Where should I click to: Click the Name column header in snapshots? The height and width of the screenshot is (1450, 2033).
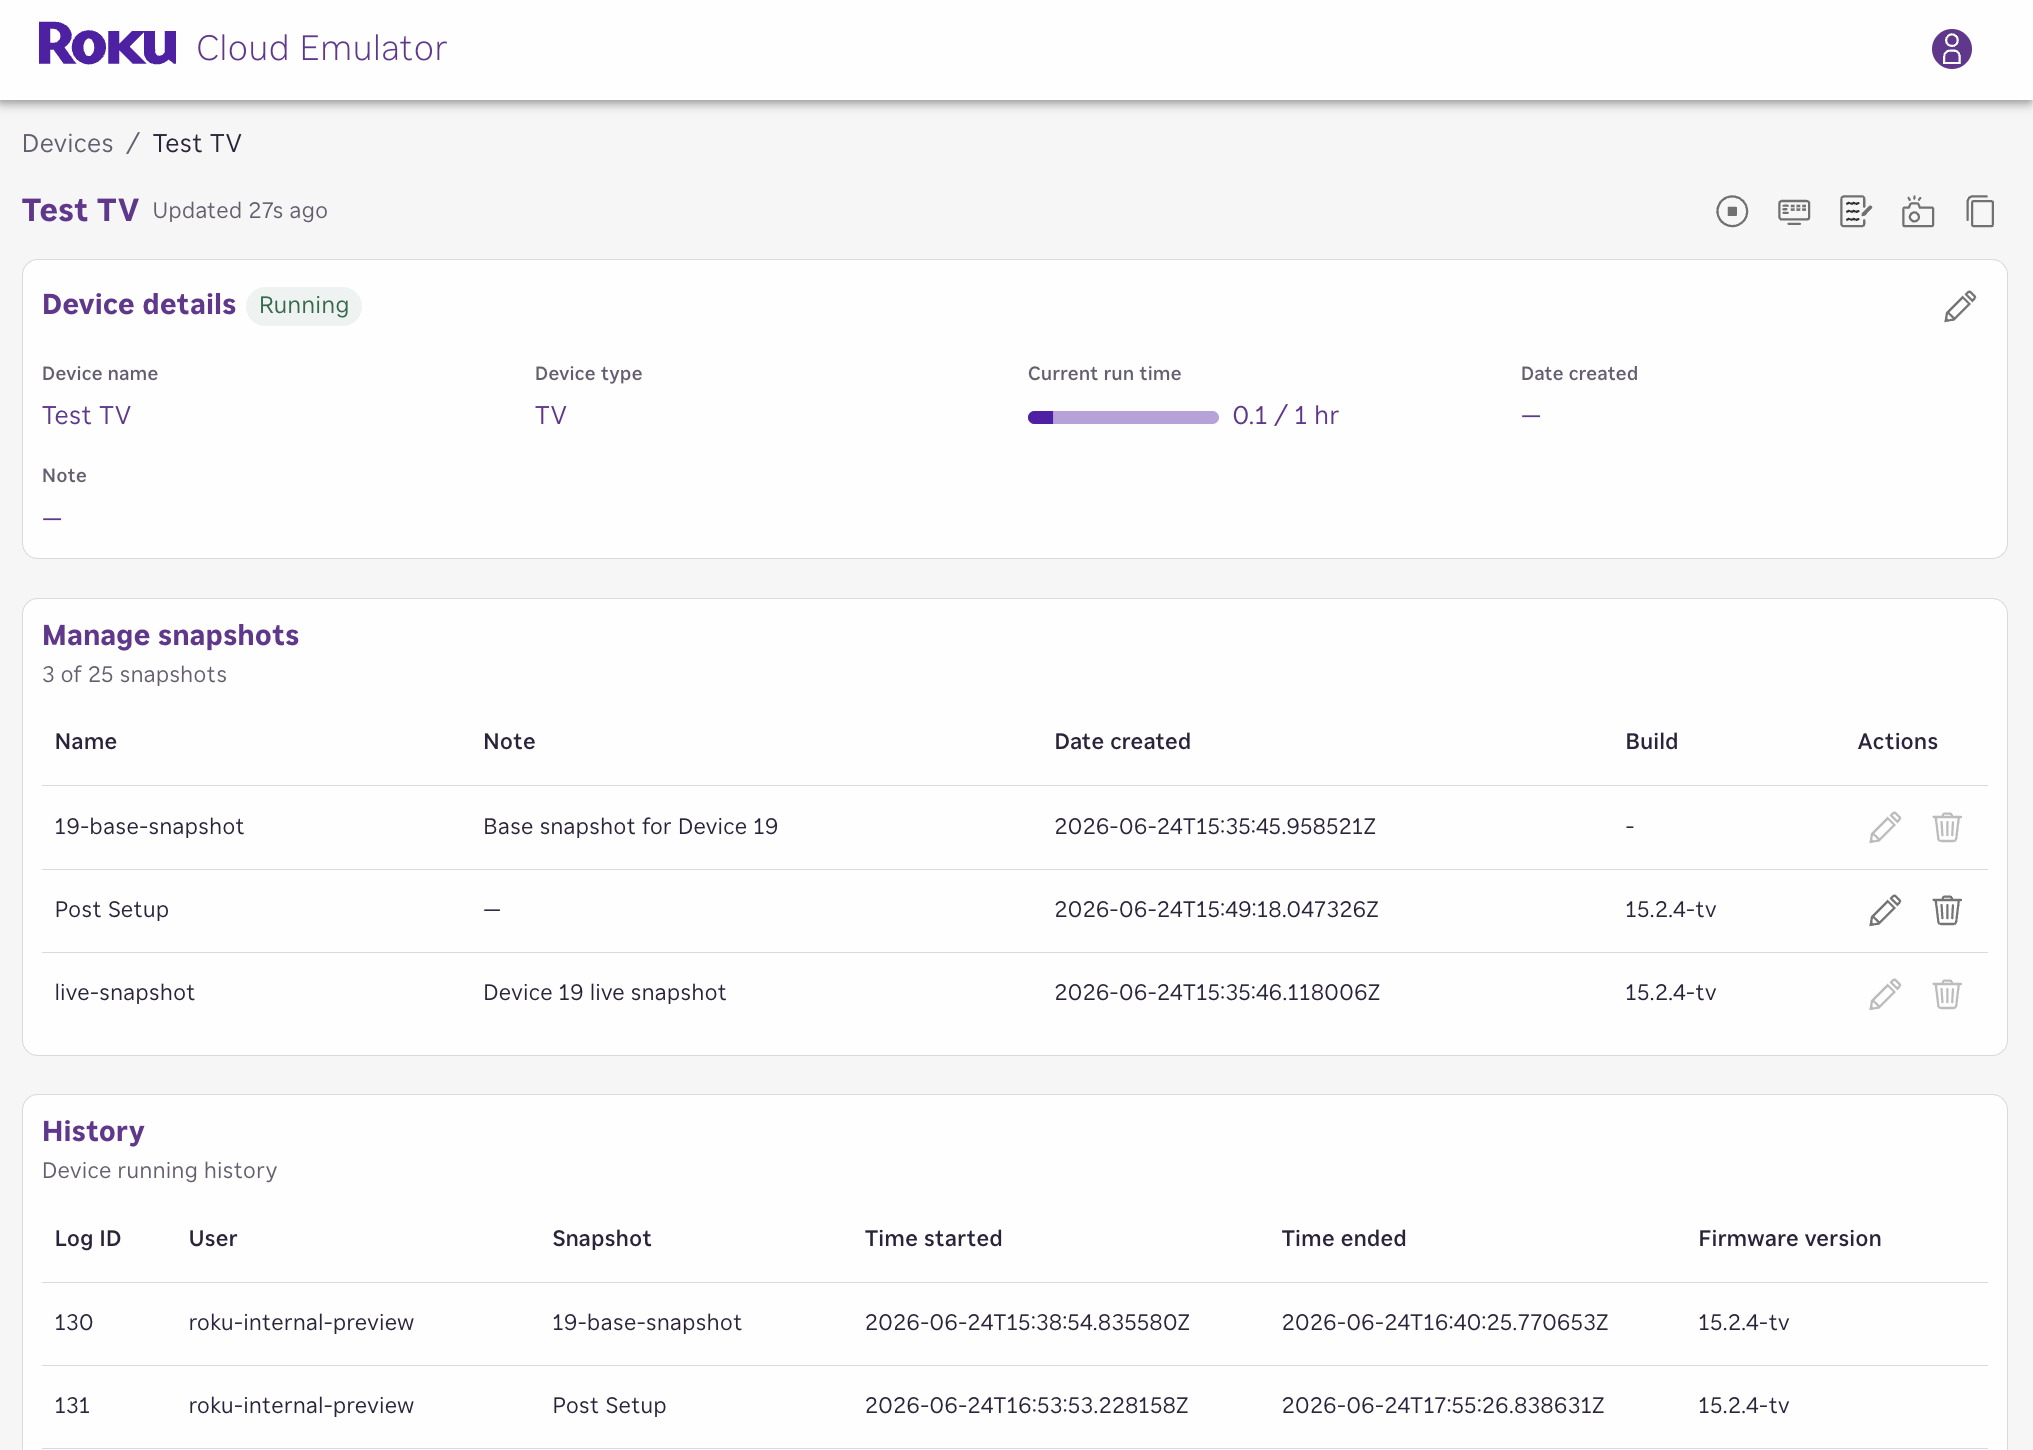(86, 741)
